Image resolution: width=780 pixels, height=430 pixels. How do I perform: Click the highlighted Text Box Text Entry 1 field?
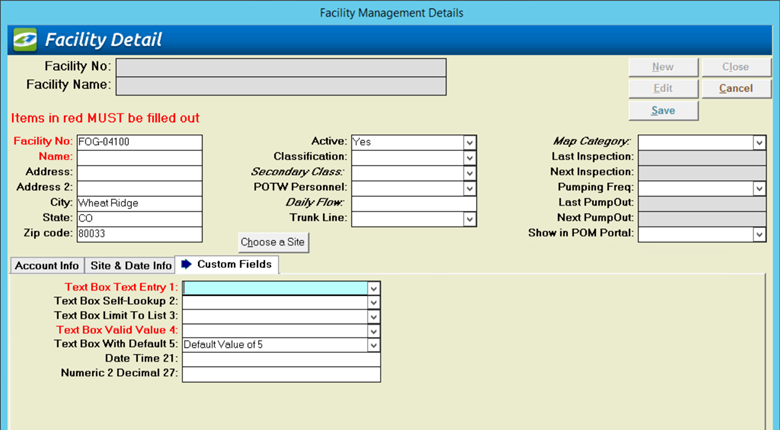point(275,288)
